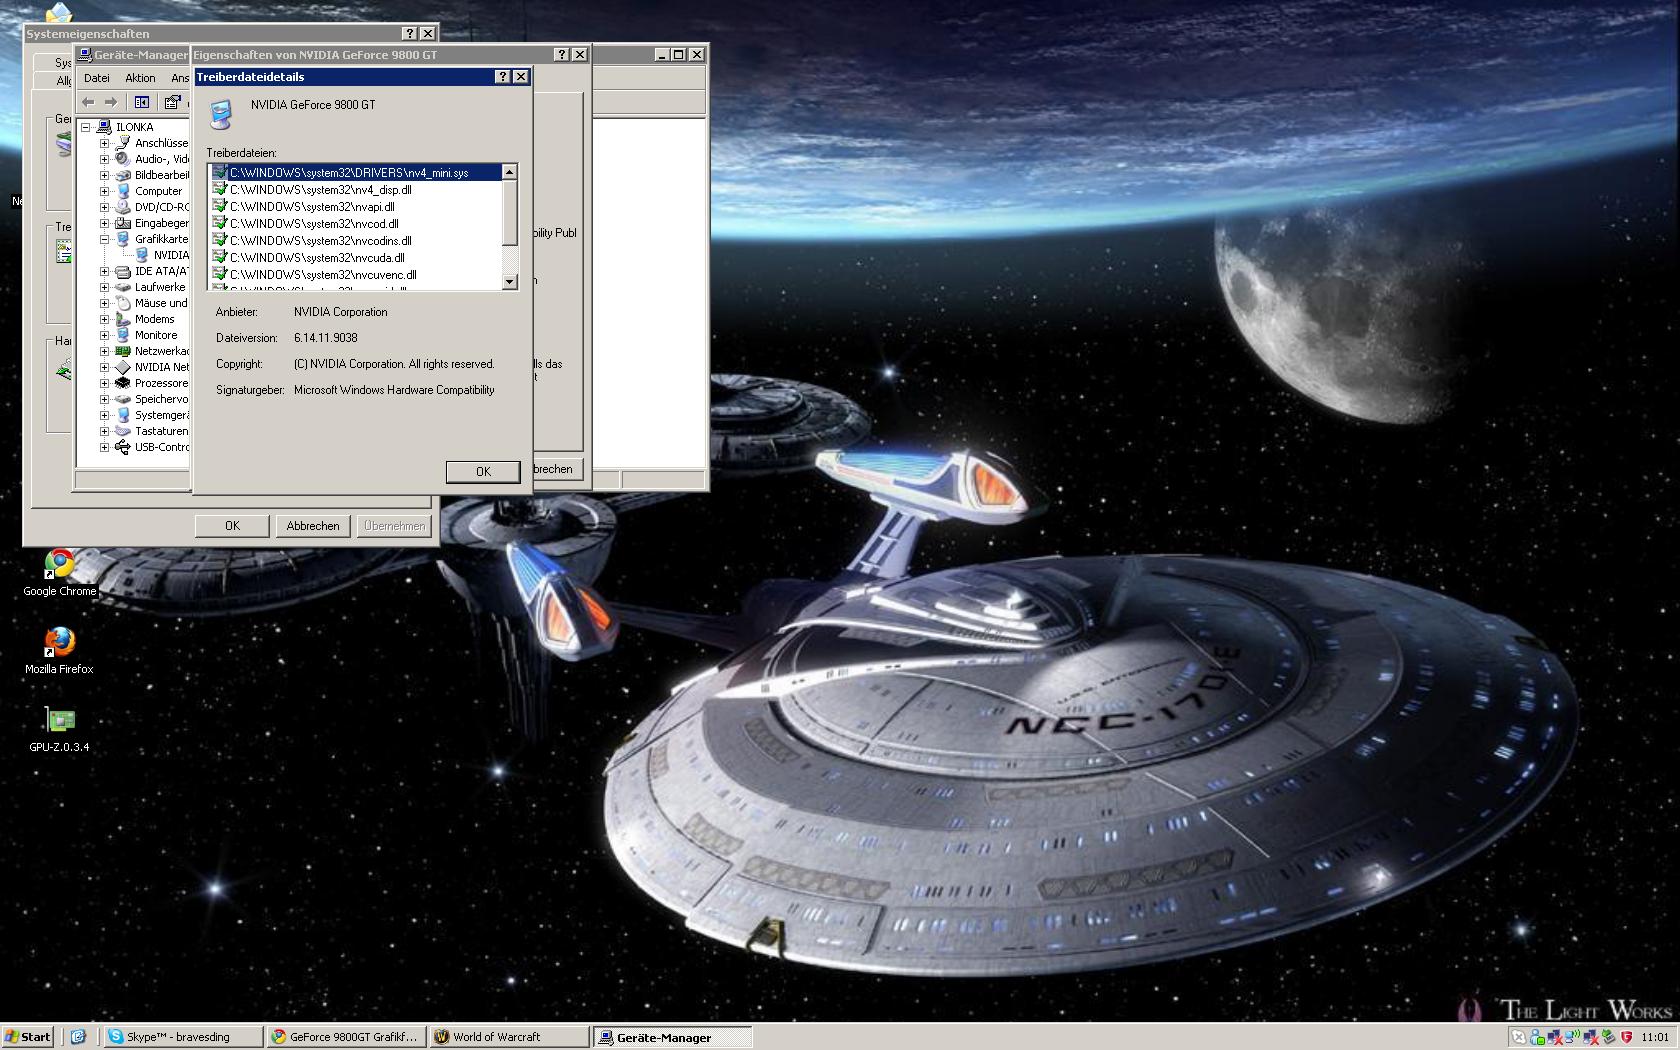Collapse the Grafikkarte tree node

[x=104, y=239]
